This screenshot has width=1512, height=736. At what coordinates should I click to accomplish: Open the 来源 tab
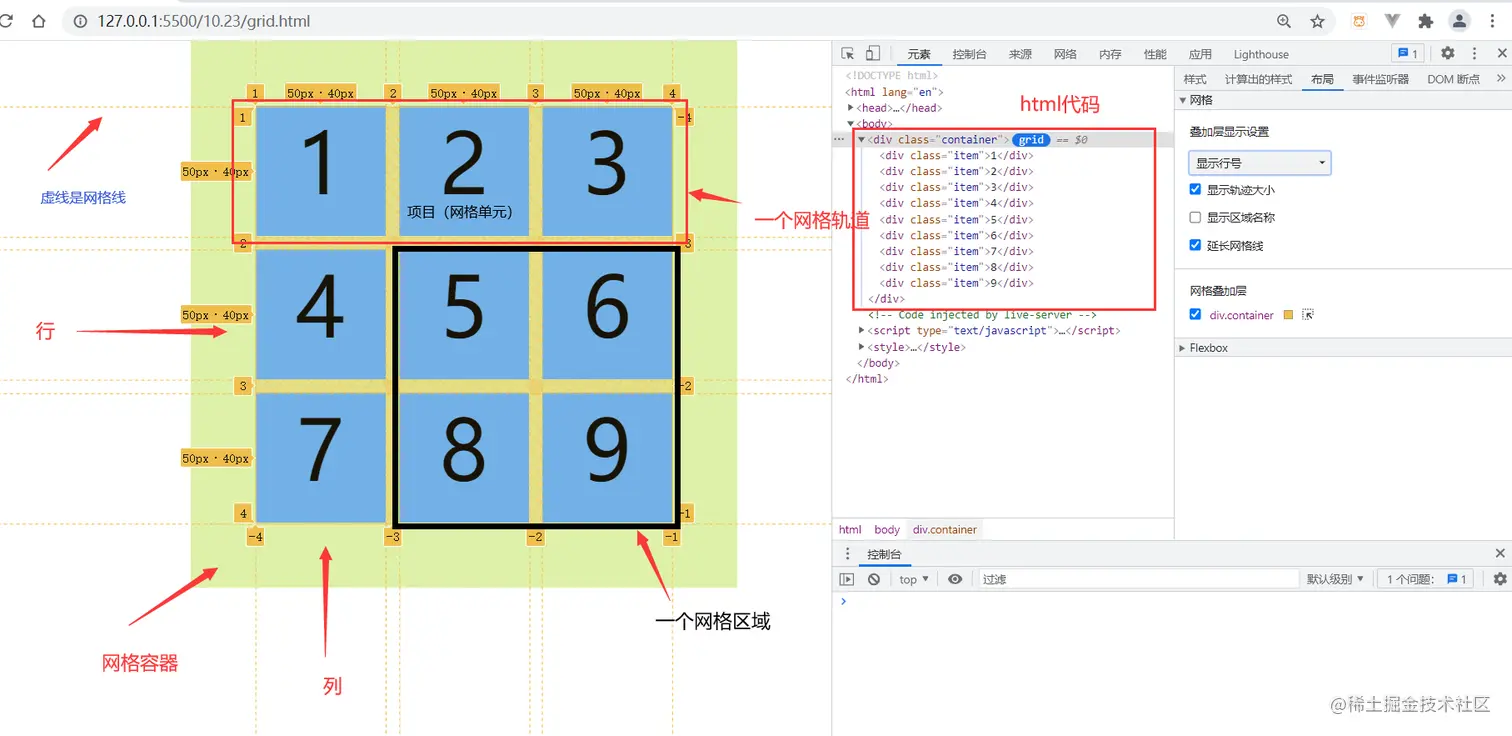(x=1020, y=54)
